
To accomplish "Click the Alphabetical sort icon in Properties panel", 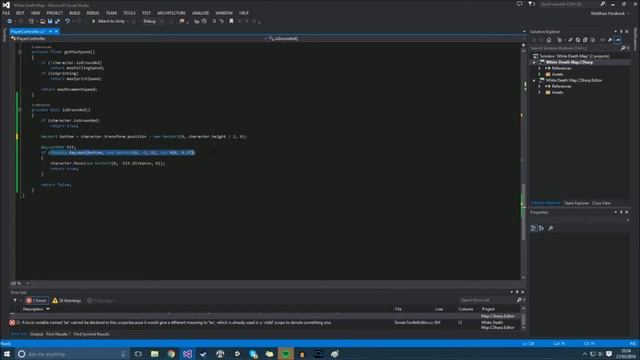I will [541, 228].
